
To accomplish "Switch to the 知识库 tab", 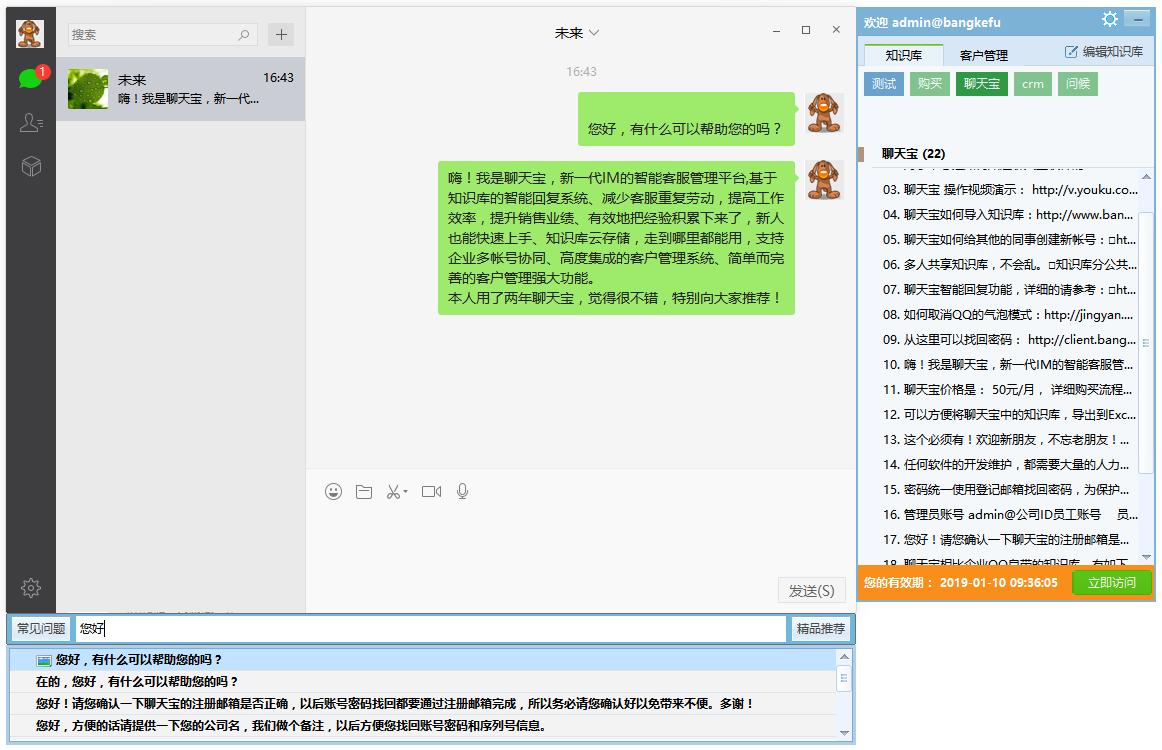I will [x=903, y=55].
